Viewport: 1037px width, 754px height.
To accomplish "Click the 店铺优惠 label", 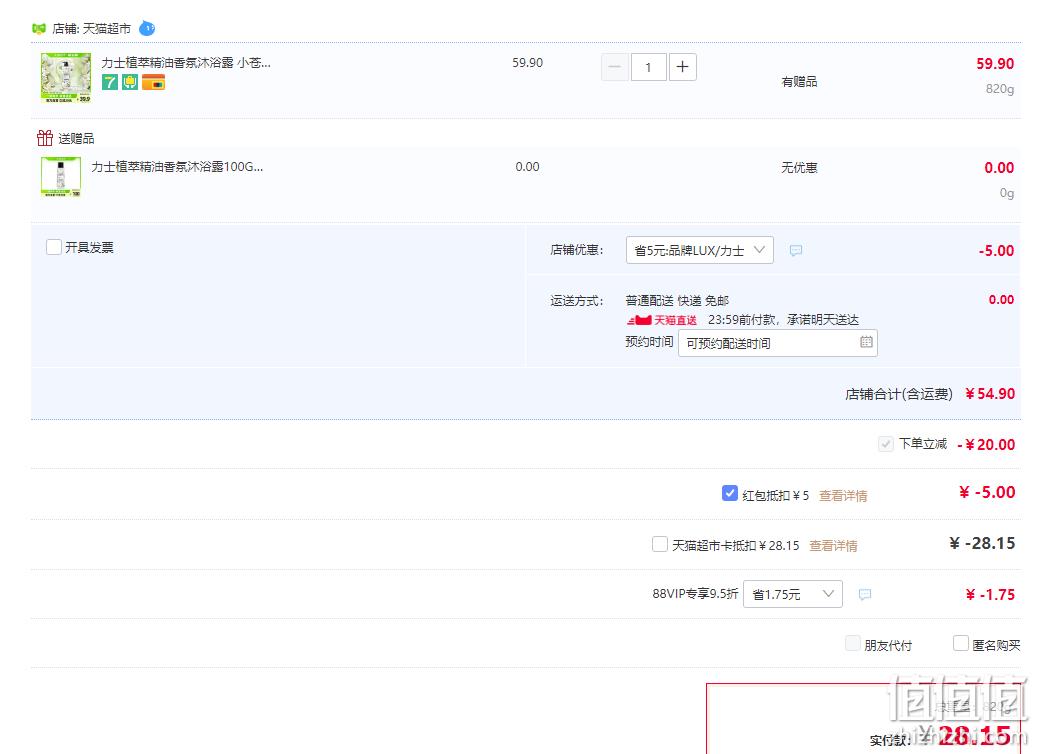I will pyautogui.click(x=577, y=250).
